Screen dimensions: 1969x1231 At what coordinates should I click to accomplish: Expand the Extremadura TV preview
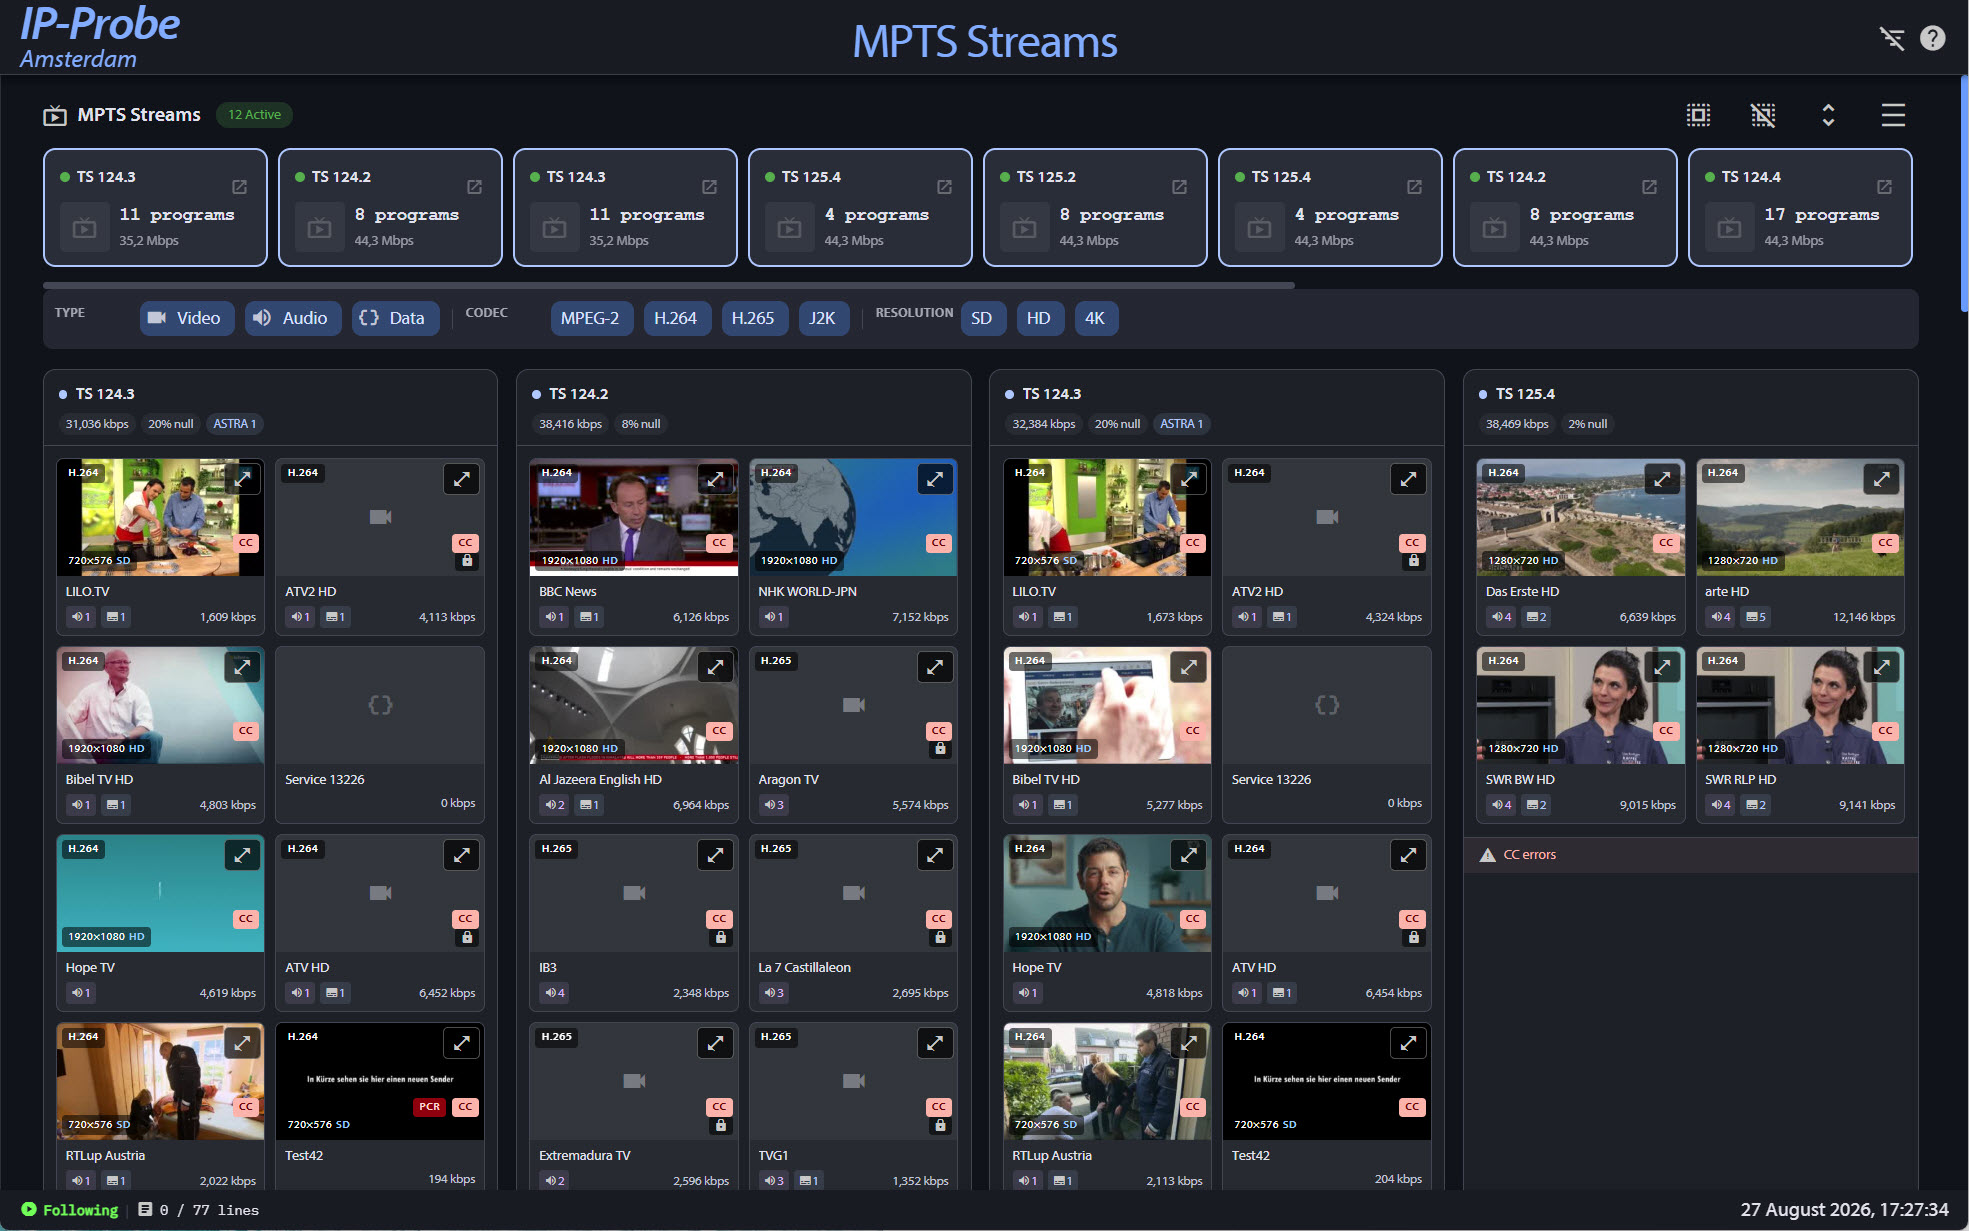pyautogui.click(x=716, y=1043)
